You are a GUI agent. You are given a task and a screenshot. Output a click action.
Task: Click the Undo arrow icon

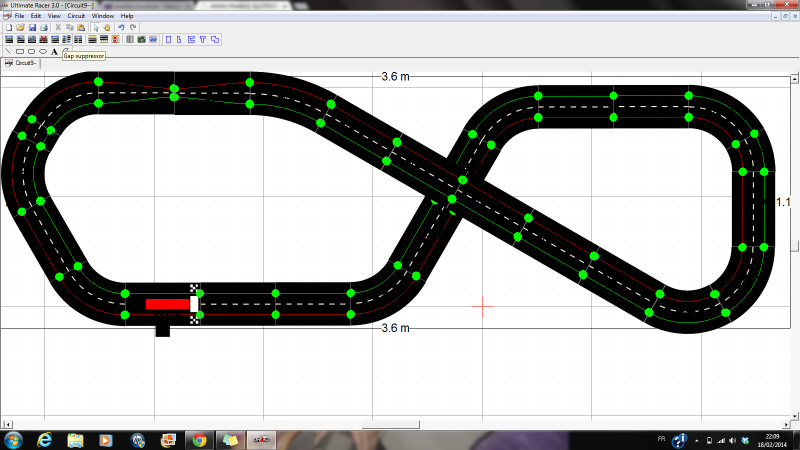point(121,27)
